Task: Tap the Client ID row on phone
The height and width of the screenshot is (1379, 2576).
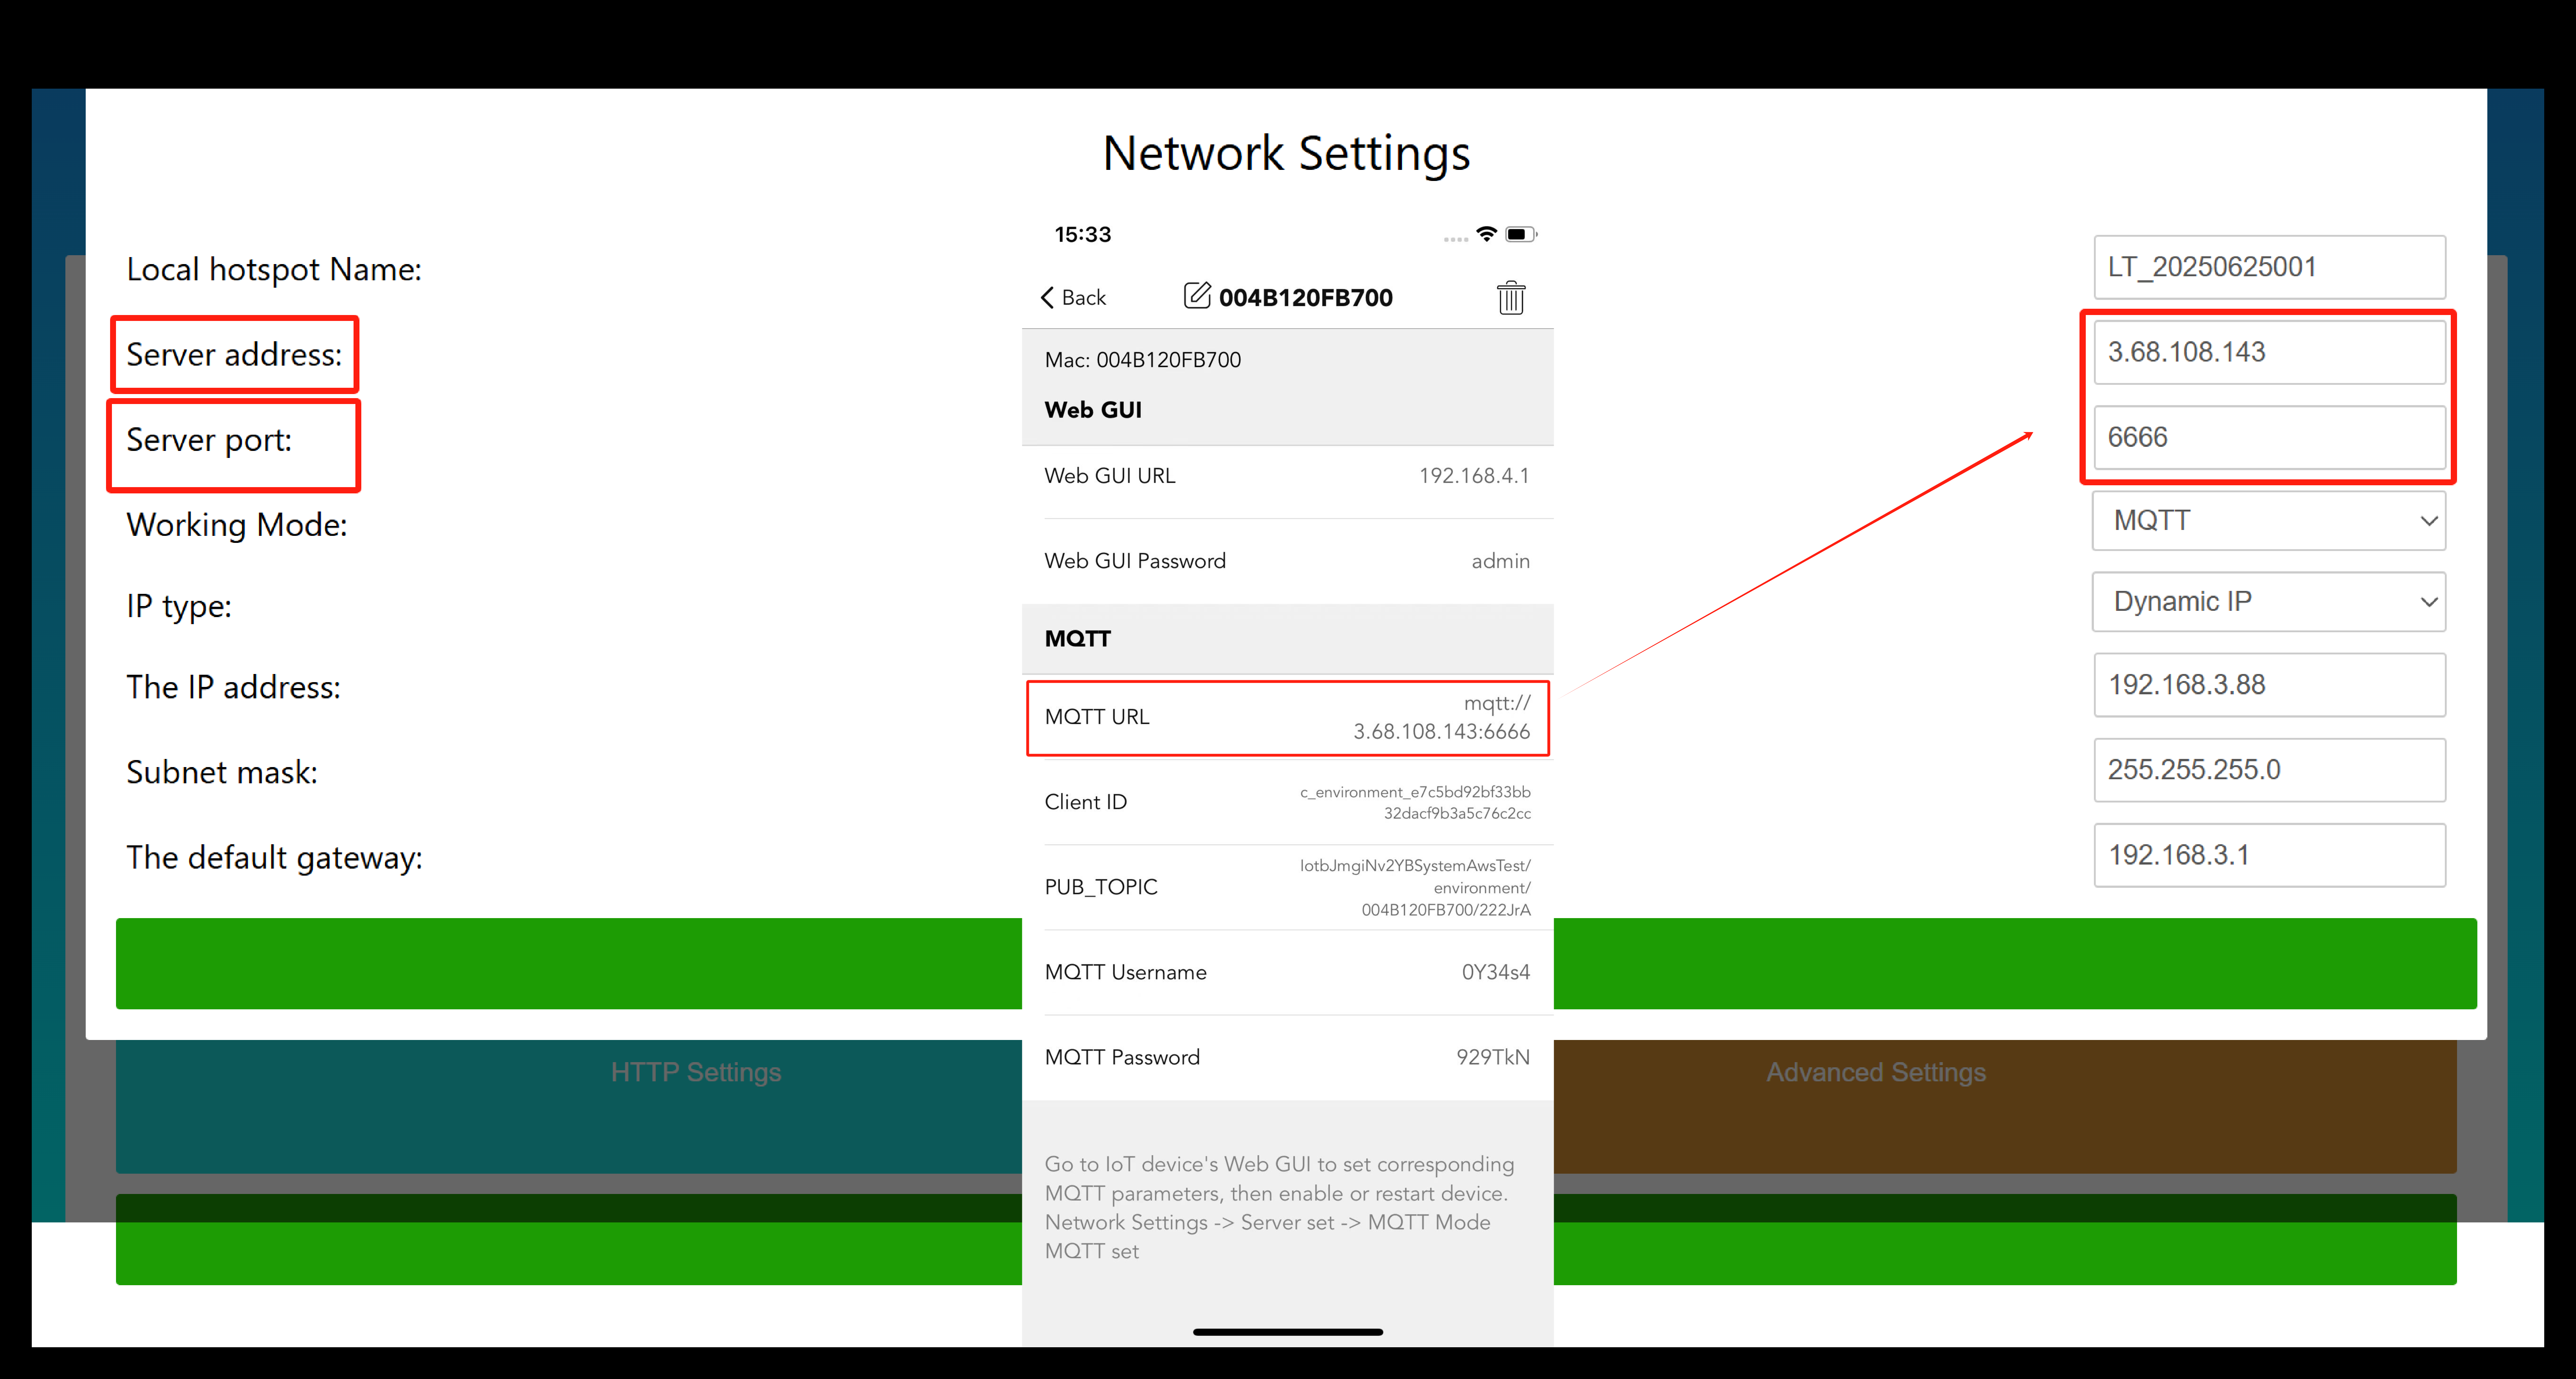Action: 1287,802
